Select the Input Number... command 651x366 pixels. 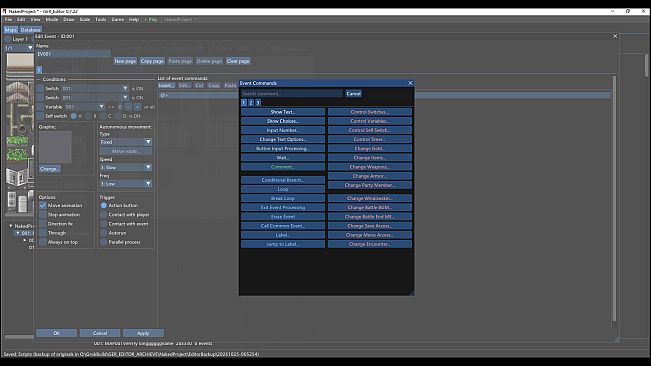tap(283, 130)
